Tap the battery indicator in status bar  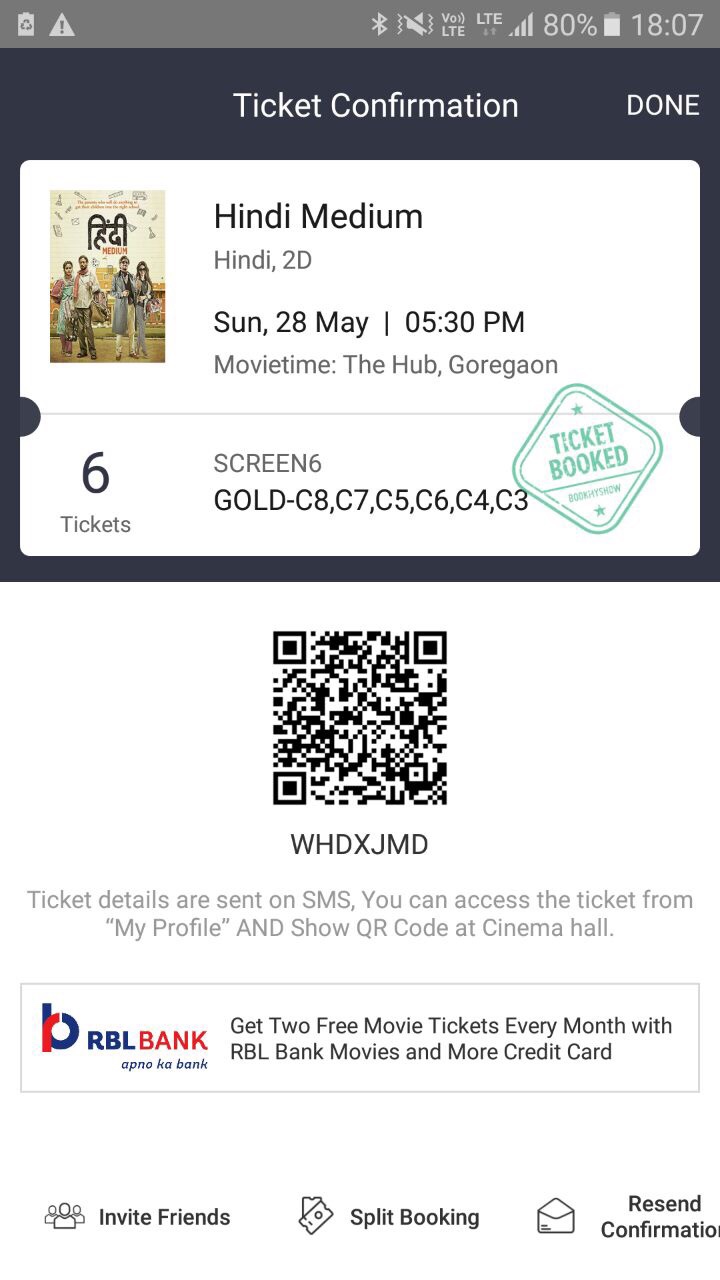point(612,24)
